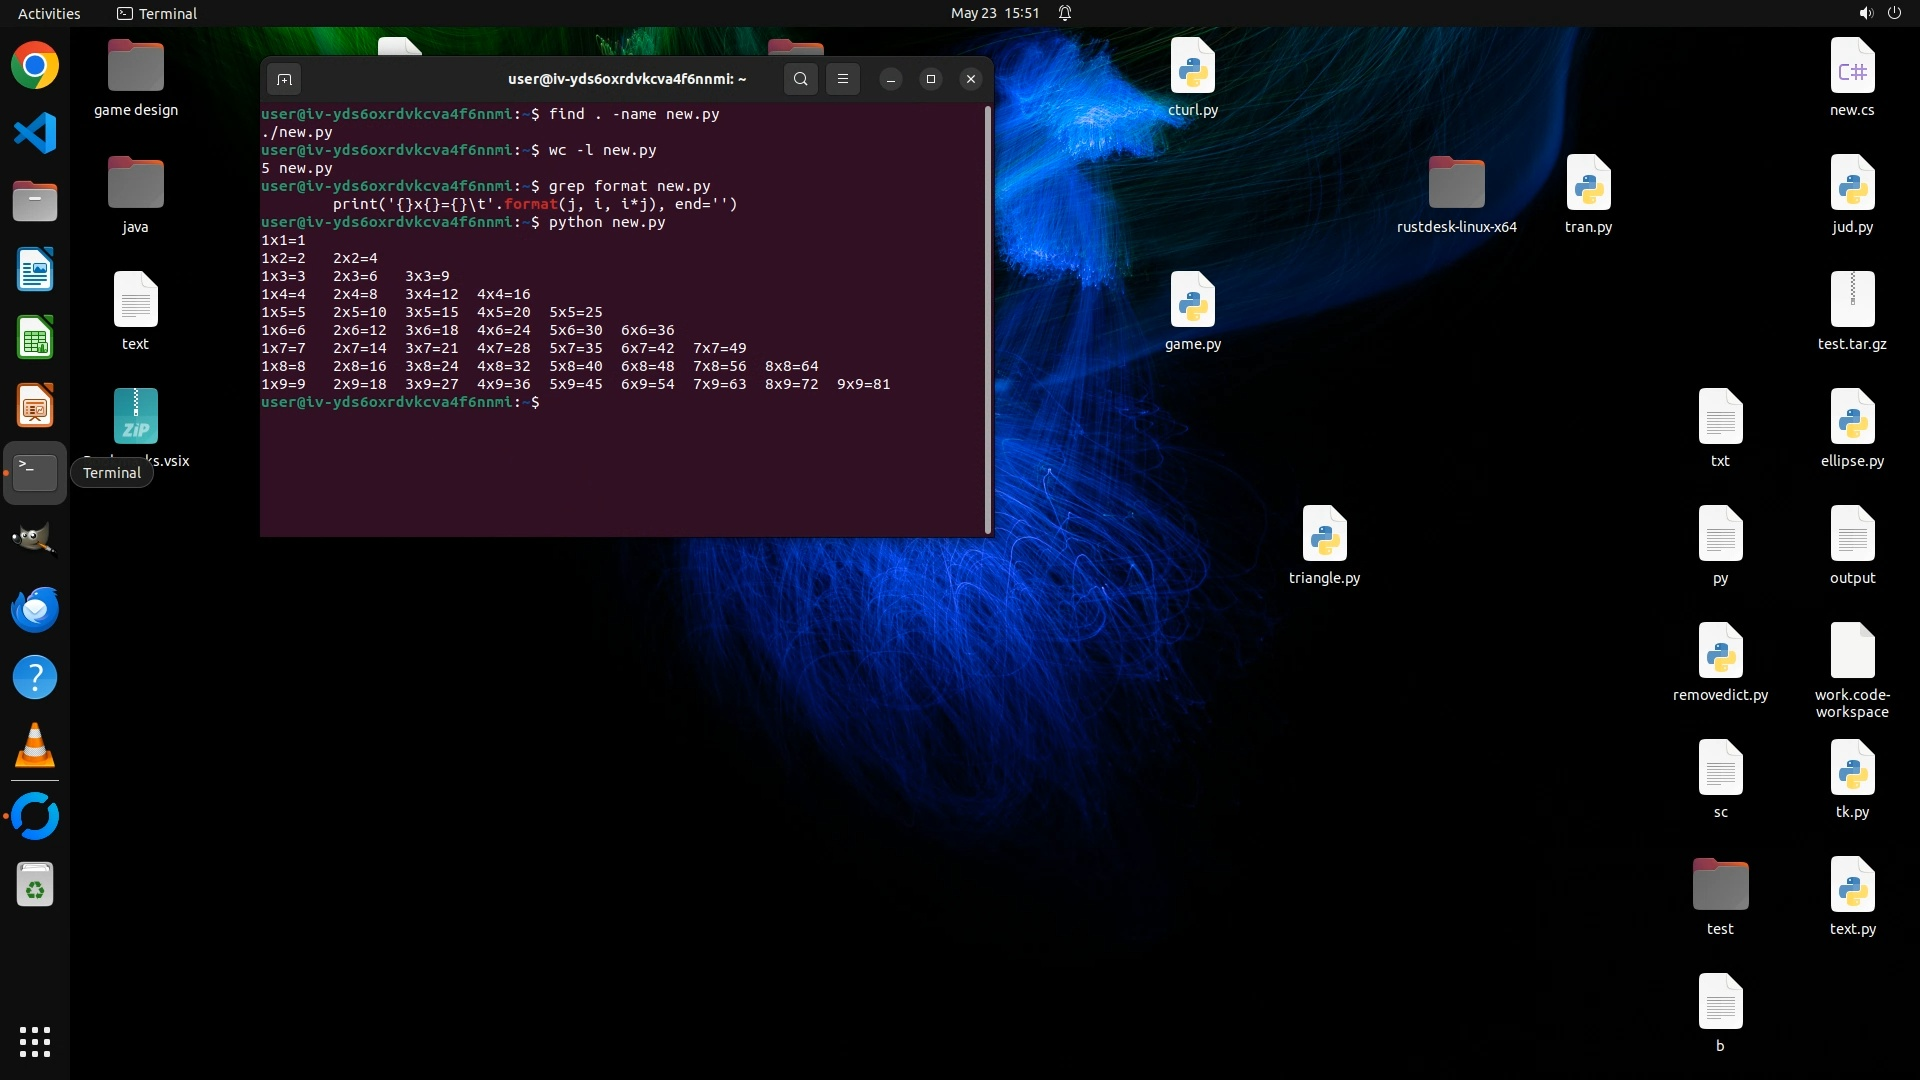Launch Google Chrome from the dock
The width and height of the screenshot is (1920, 1080).
[x=35, y=66]
